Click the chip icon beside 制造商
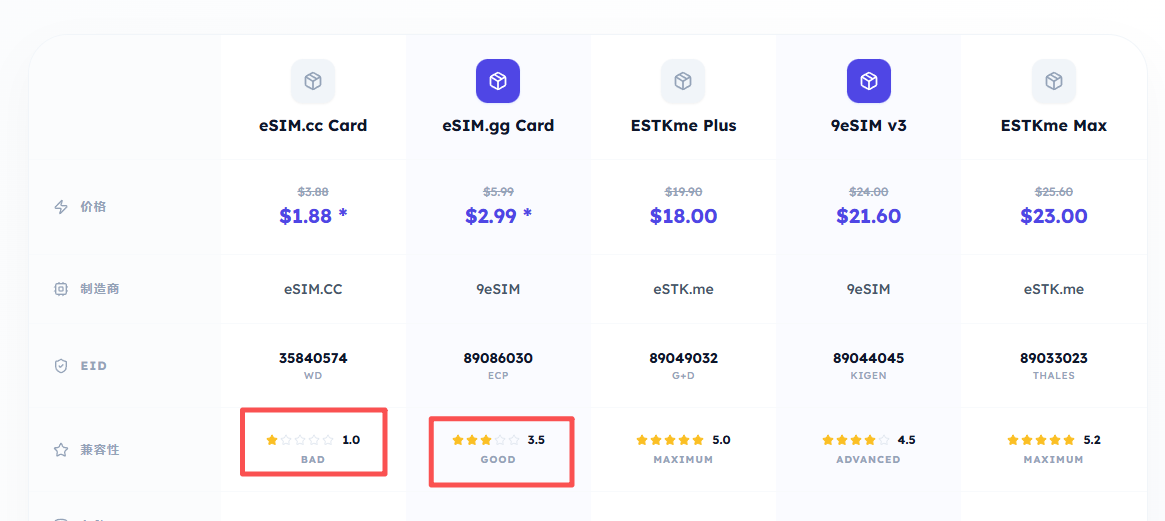This screenshot has width=1165, height=521. coord(61,289)
